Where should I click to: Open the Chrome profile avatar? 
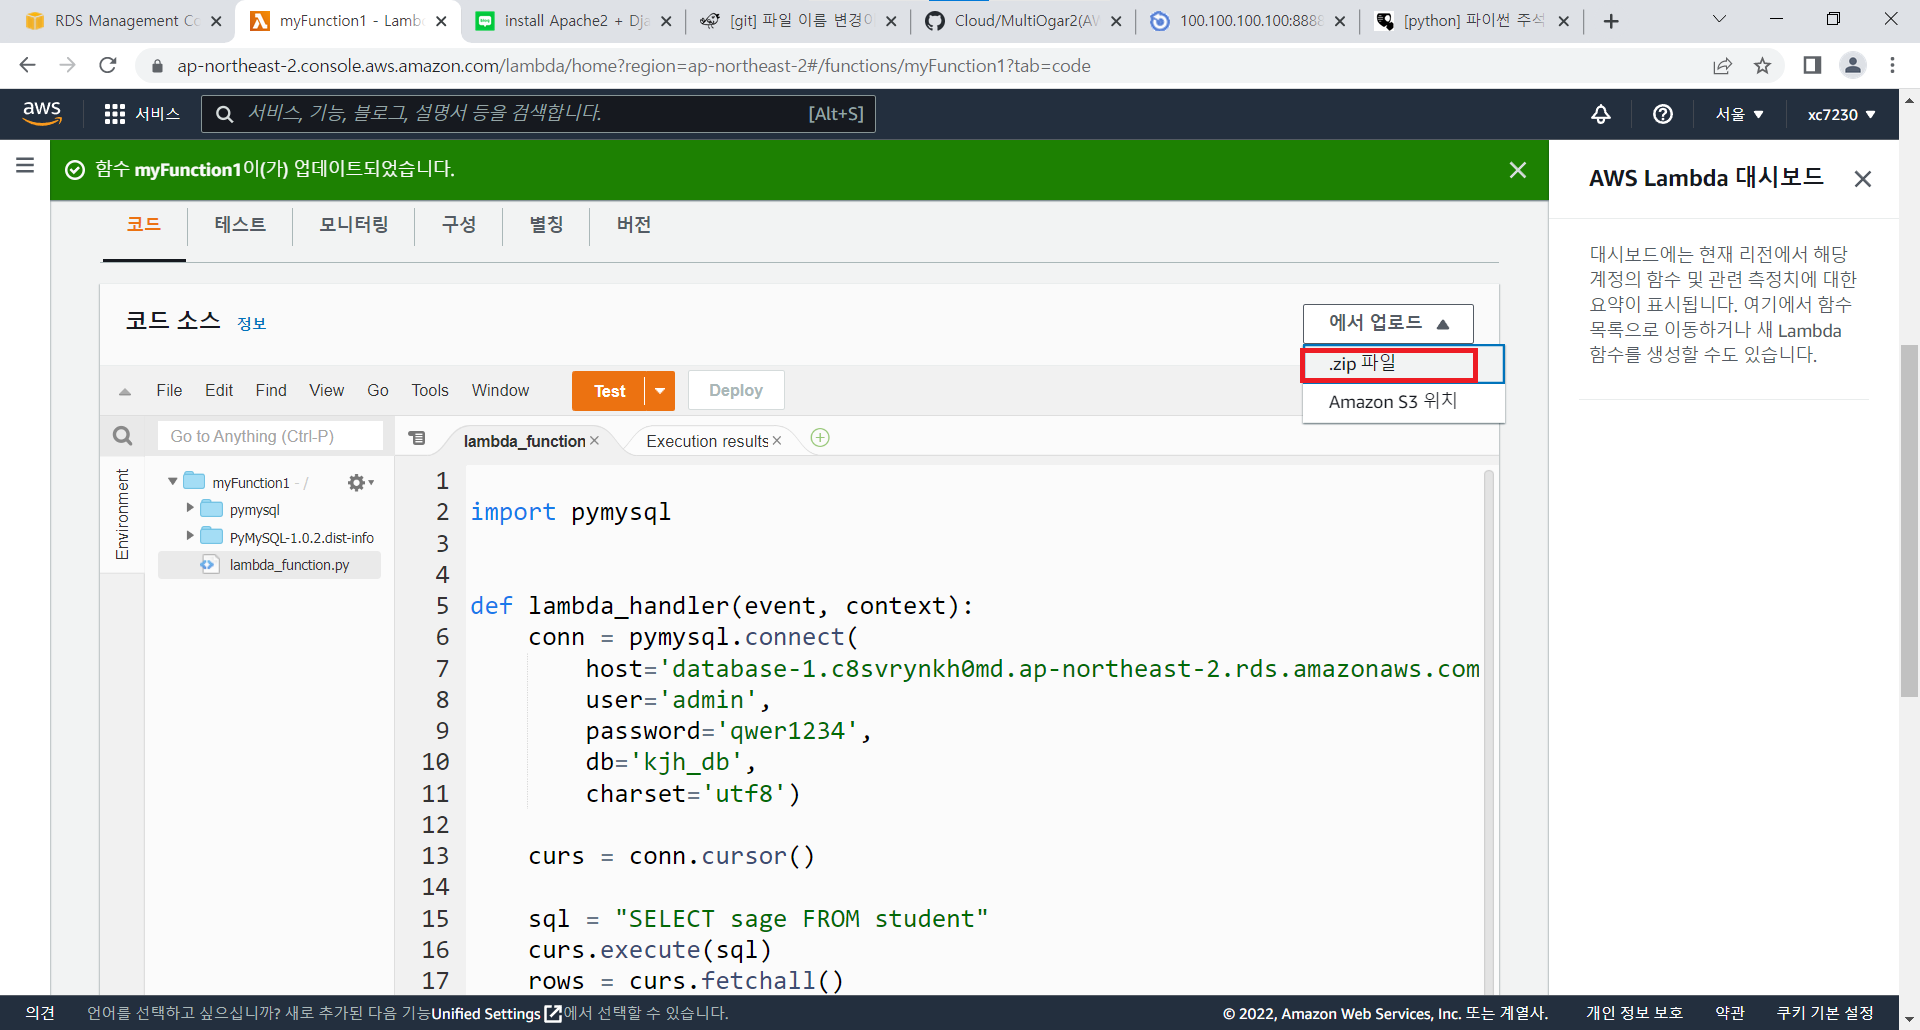point(1852,66)
